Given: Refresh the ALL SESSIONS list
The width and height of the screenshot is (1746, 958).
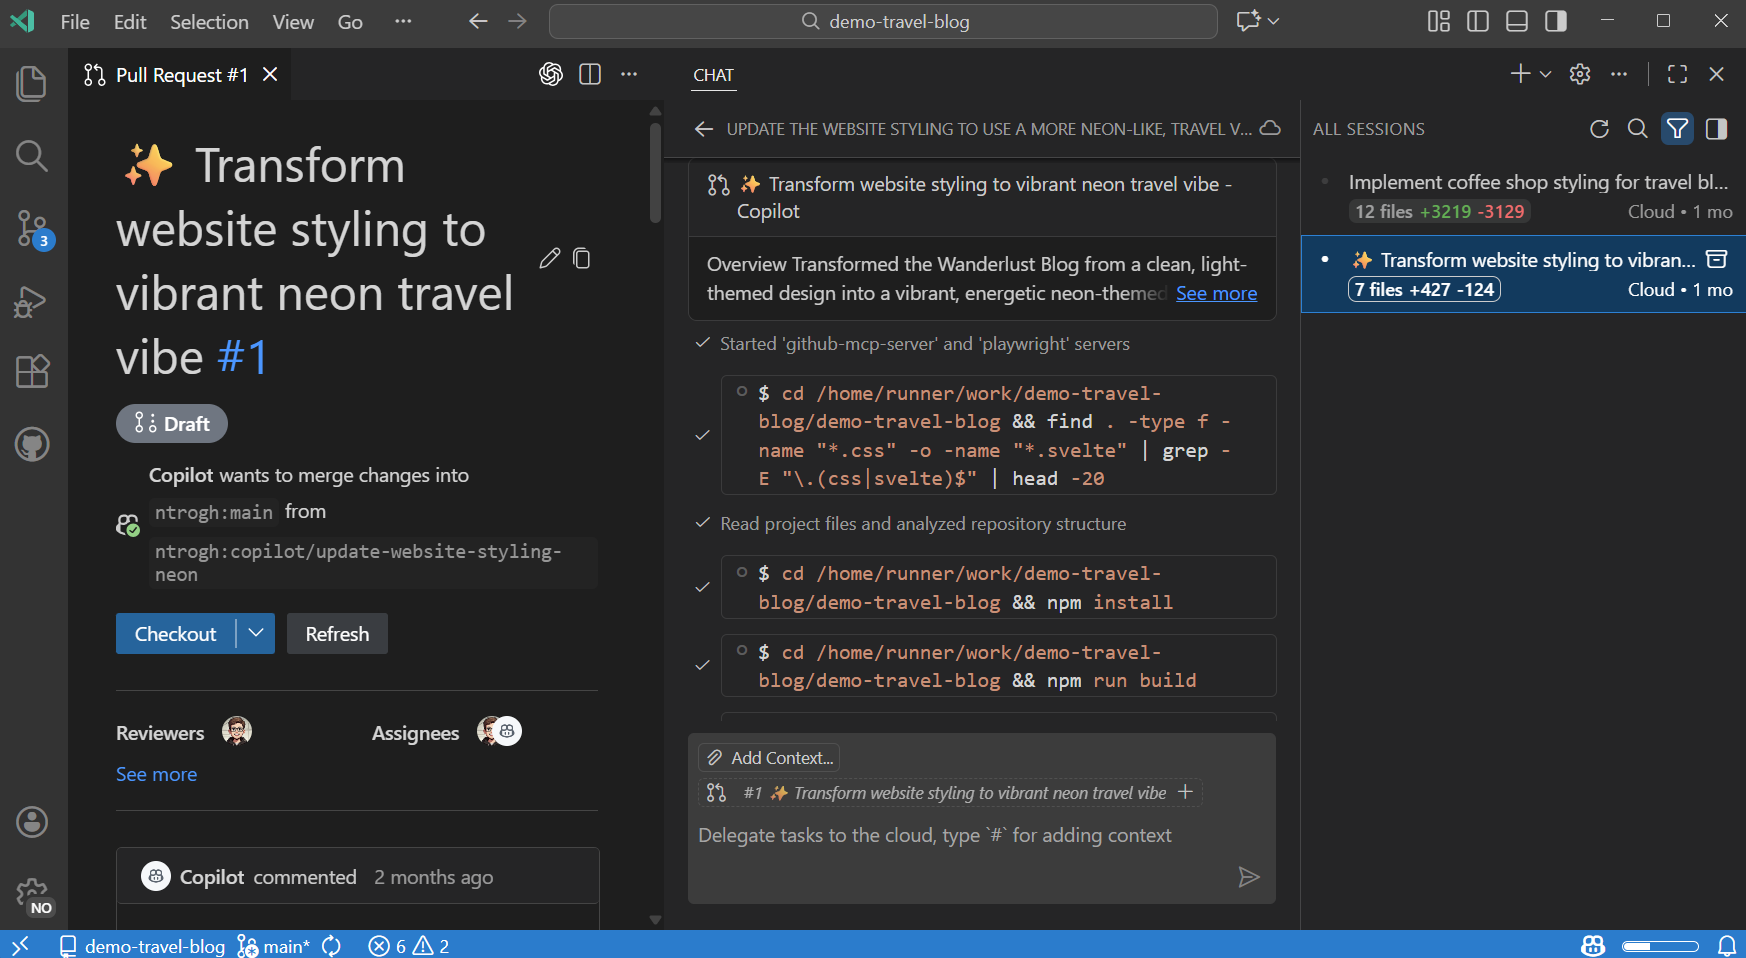Looking at the screenshot, I should pos(1599,129).
